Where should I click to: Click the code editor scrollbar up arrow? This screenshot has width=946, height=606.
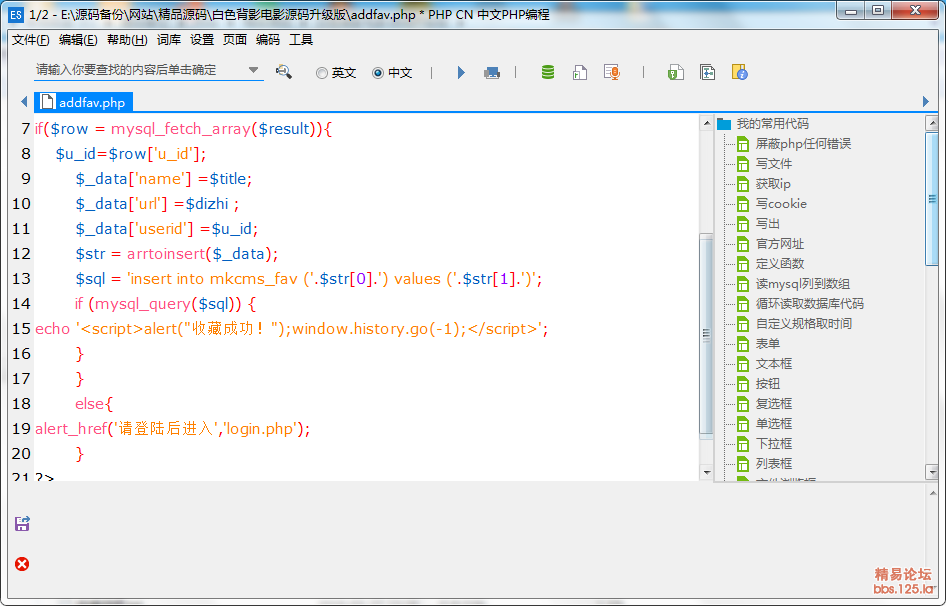706,123
